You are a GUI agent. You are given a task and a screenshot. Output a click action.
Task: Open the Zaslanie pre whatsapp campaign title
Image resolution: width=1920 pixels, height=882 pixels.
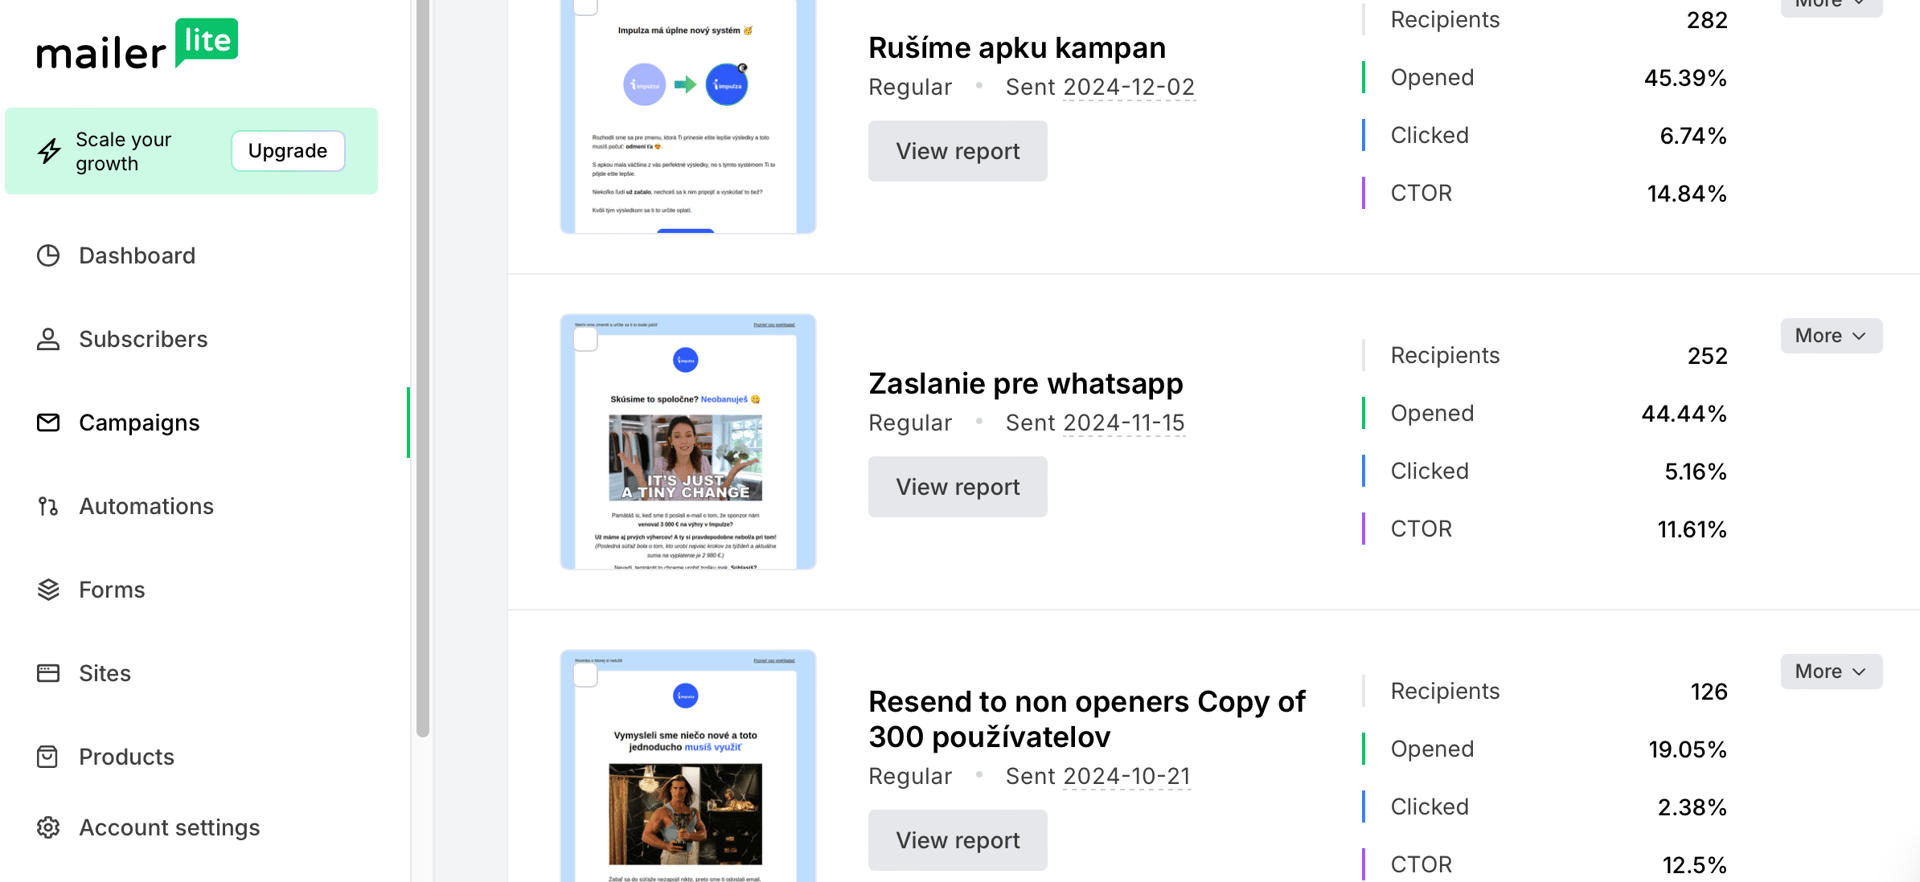pyautogui.click(x=1026, y=383)
